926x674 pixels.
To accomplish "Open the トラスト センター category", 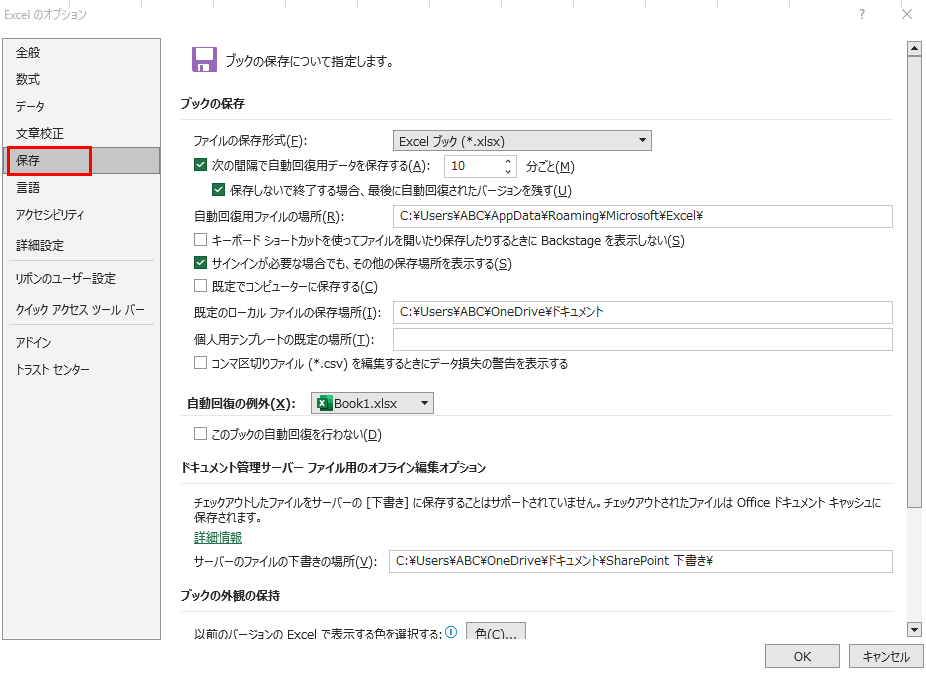I will pyautogui.click(x=53, y=370).
